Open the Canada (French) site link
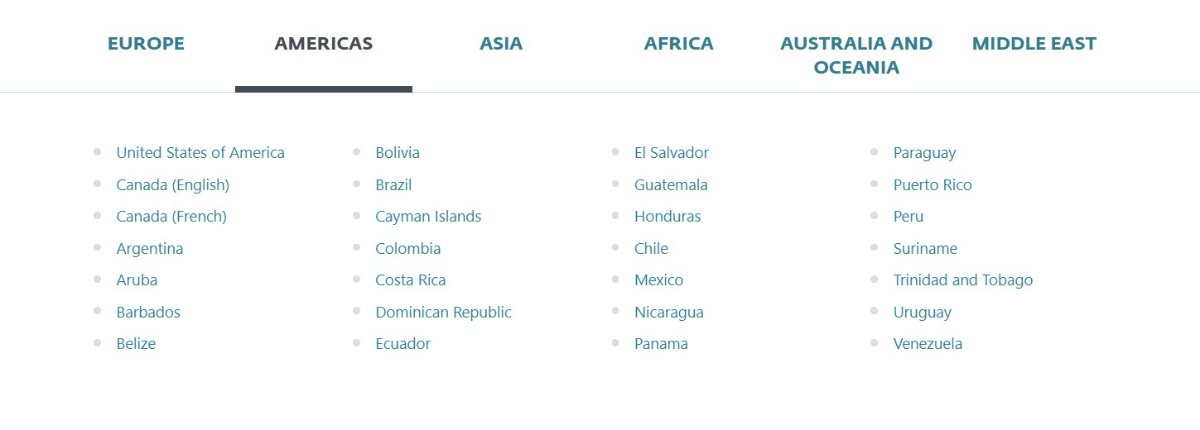Screen dimensions: 1200x430 point(171,217)
